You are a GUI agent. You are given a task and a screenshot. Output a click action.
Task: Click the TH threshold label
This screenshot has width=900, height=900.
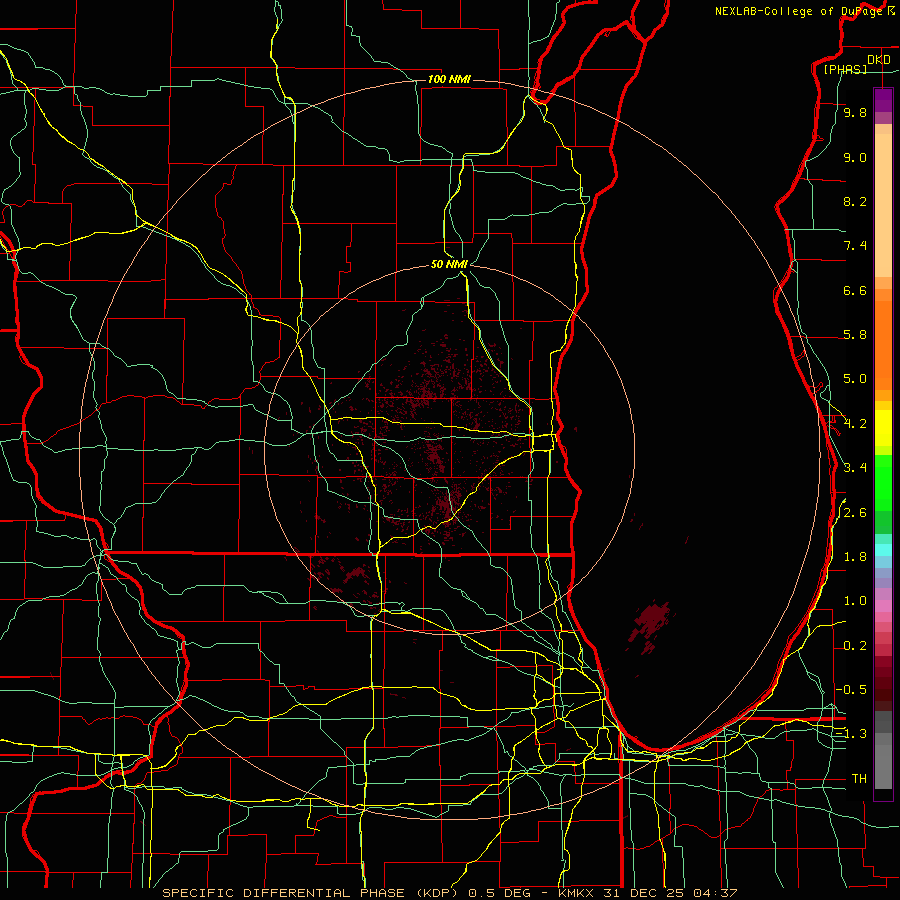pyautogui.click(x=859, y=779)
